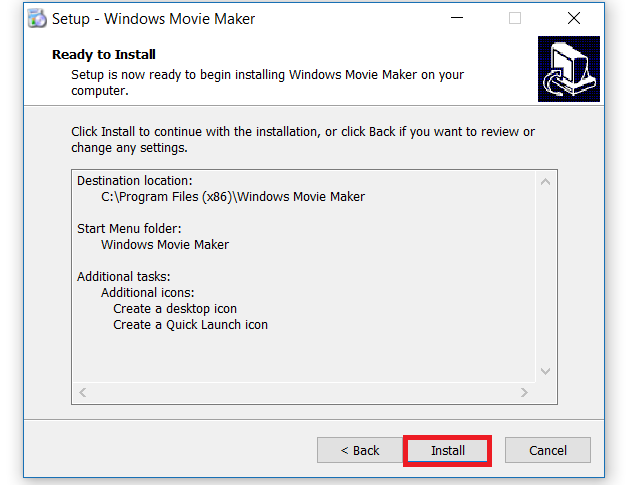630x485 pixels.
Task: Click the Install button
Action: click(x=447, y=450)
